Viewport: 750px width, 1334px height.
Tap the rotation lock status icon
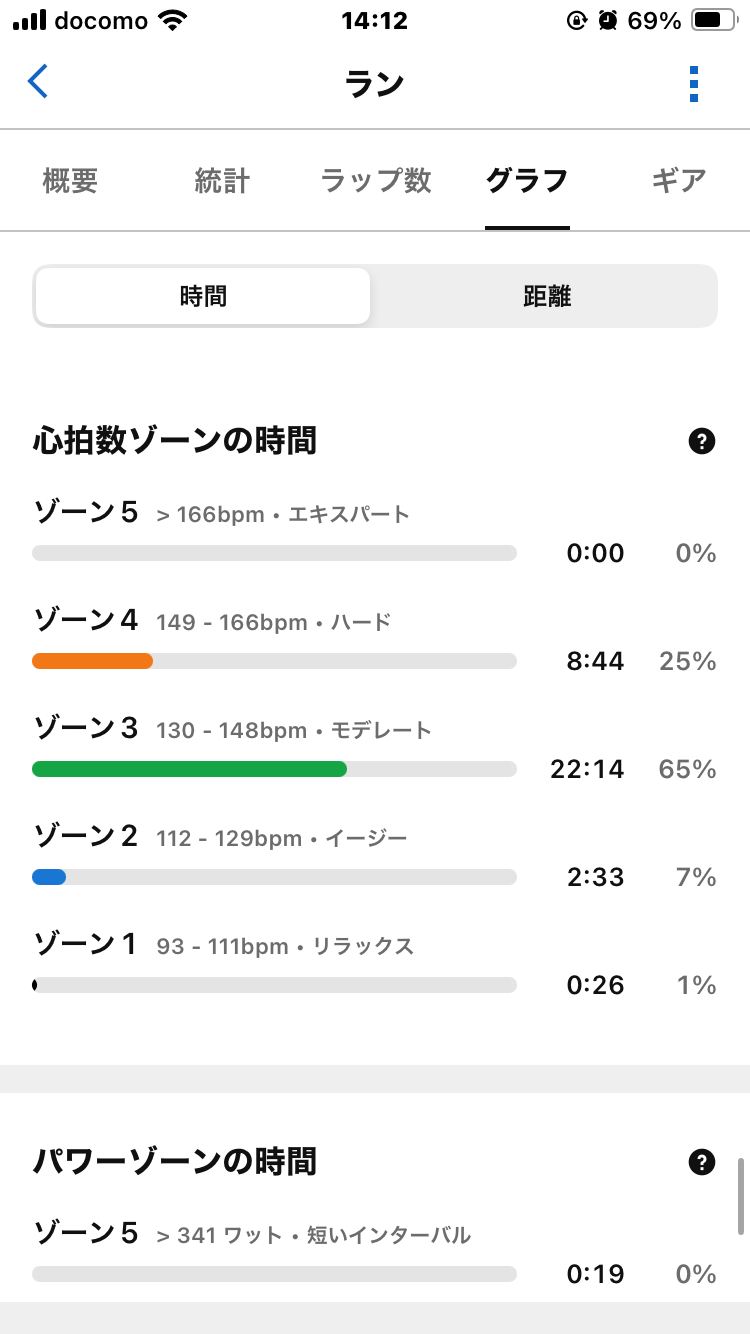577,20
